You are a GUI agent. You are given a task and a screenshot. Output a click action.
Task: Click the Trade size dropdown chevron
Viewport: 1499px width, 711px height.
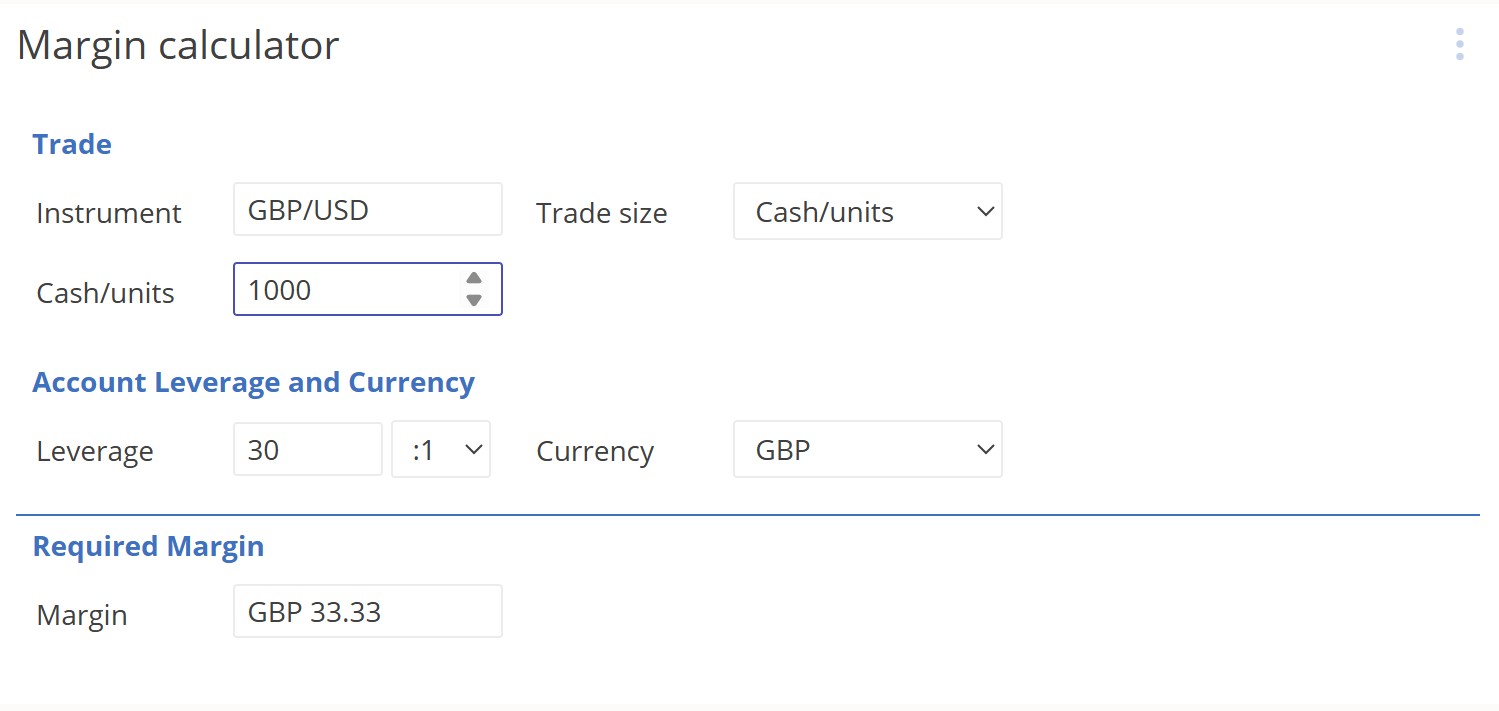point(985,211)
